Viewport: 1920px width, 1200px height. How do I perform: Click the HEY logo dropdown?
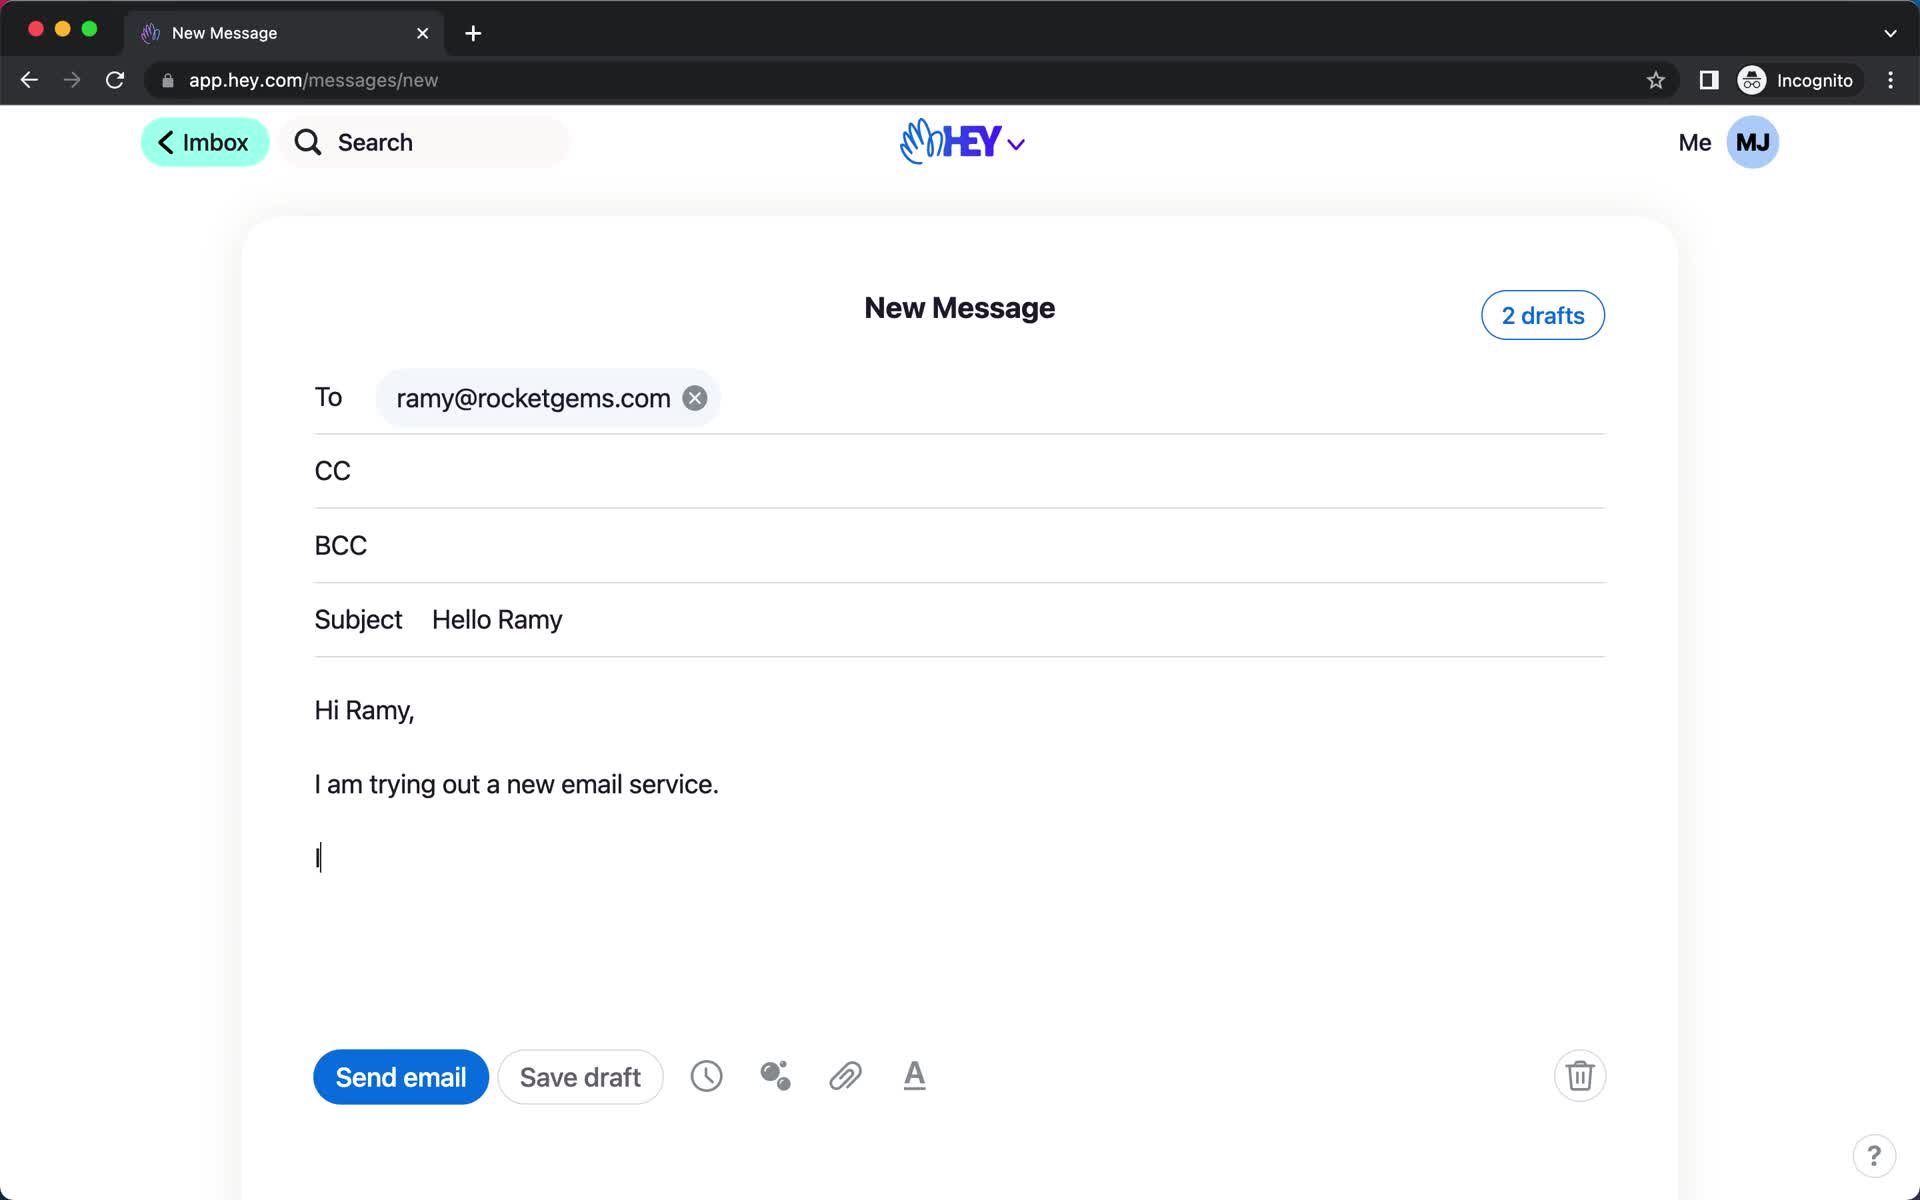pyautogui.click(x=959, y=142)
